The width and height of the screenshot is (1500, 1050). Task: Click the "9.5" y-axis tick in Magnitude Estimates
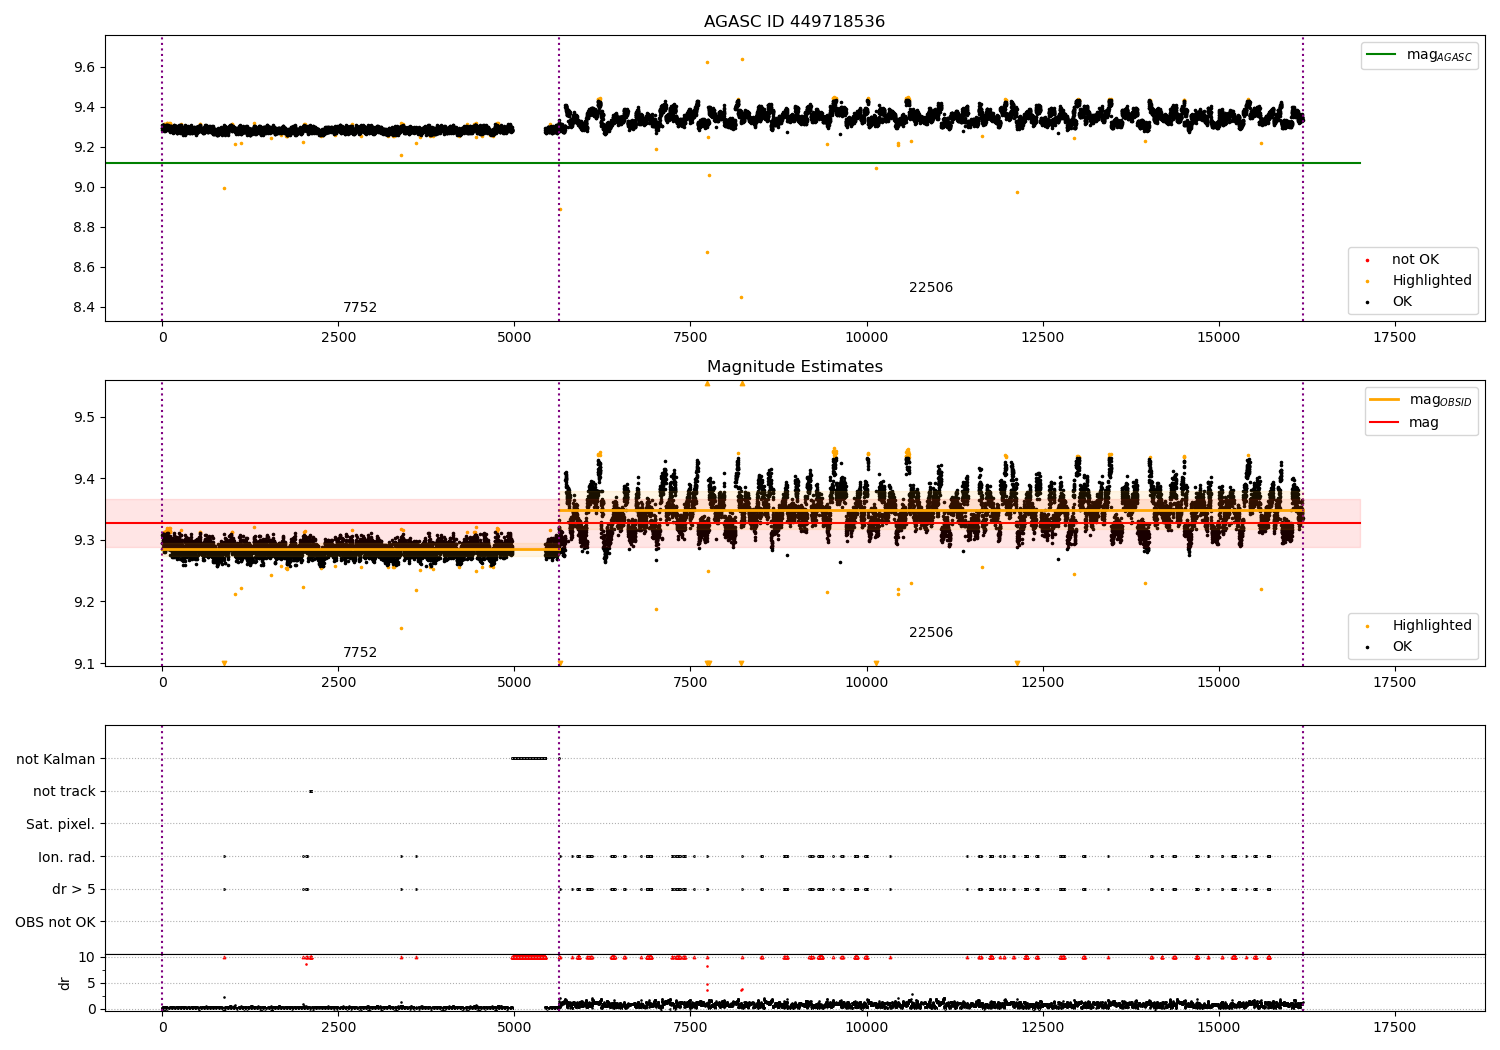84,418
